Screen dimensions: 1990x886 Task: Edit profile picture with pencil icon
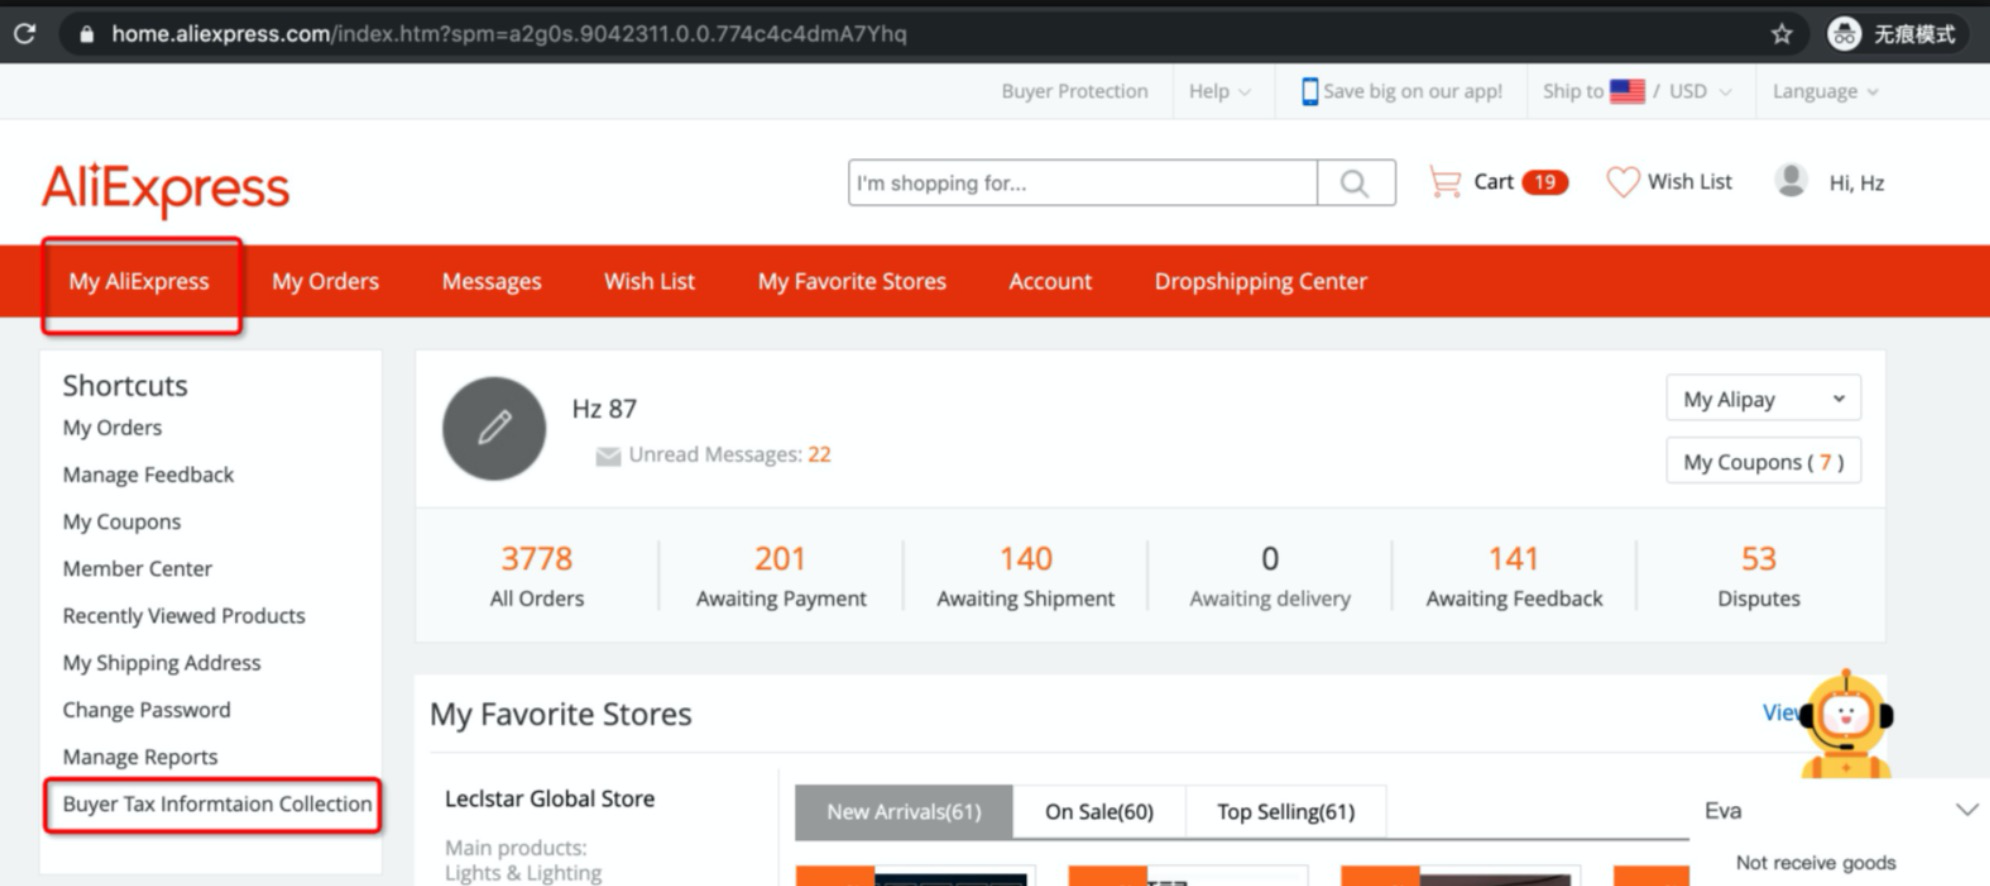[x=494, y=428]
